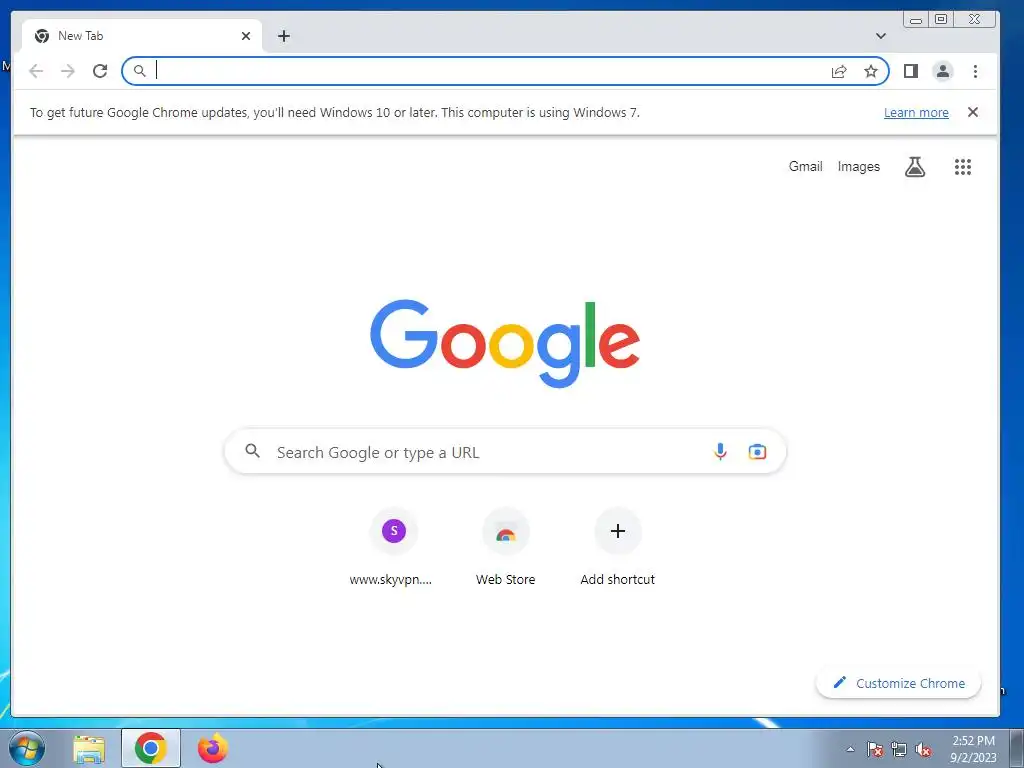Open the Gmail link
This screenshot has height=768, width=1024.
click(x=805, y=167)
